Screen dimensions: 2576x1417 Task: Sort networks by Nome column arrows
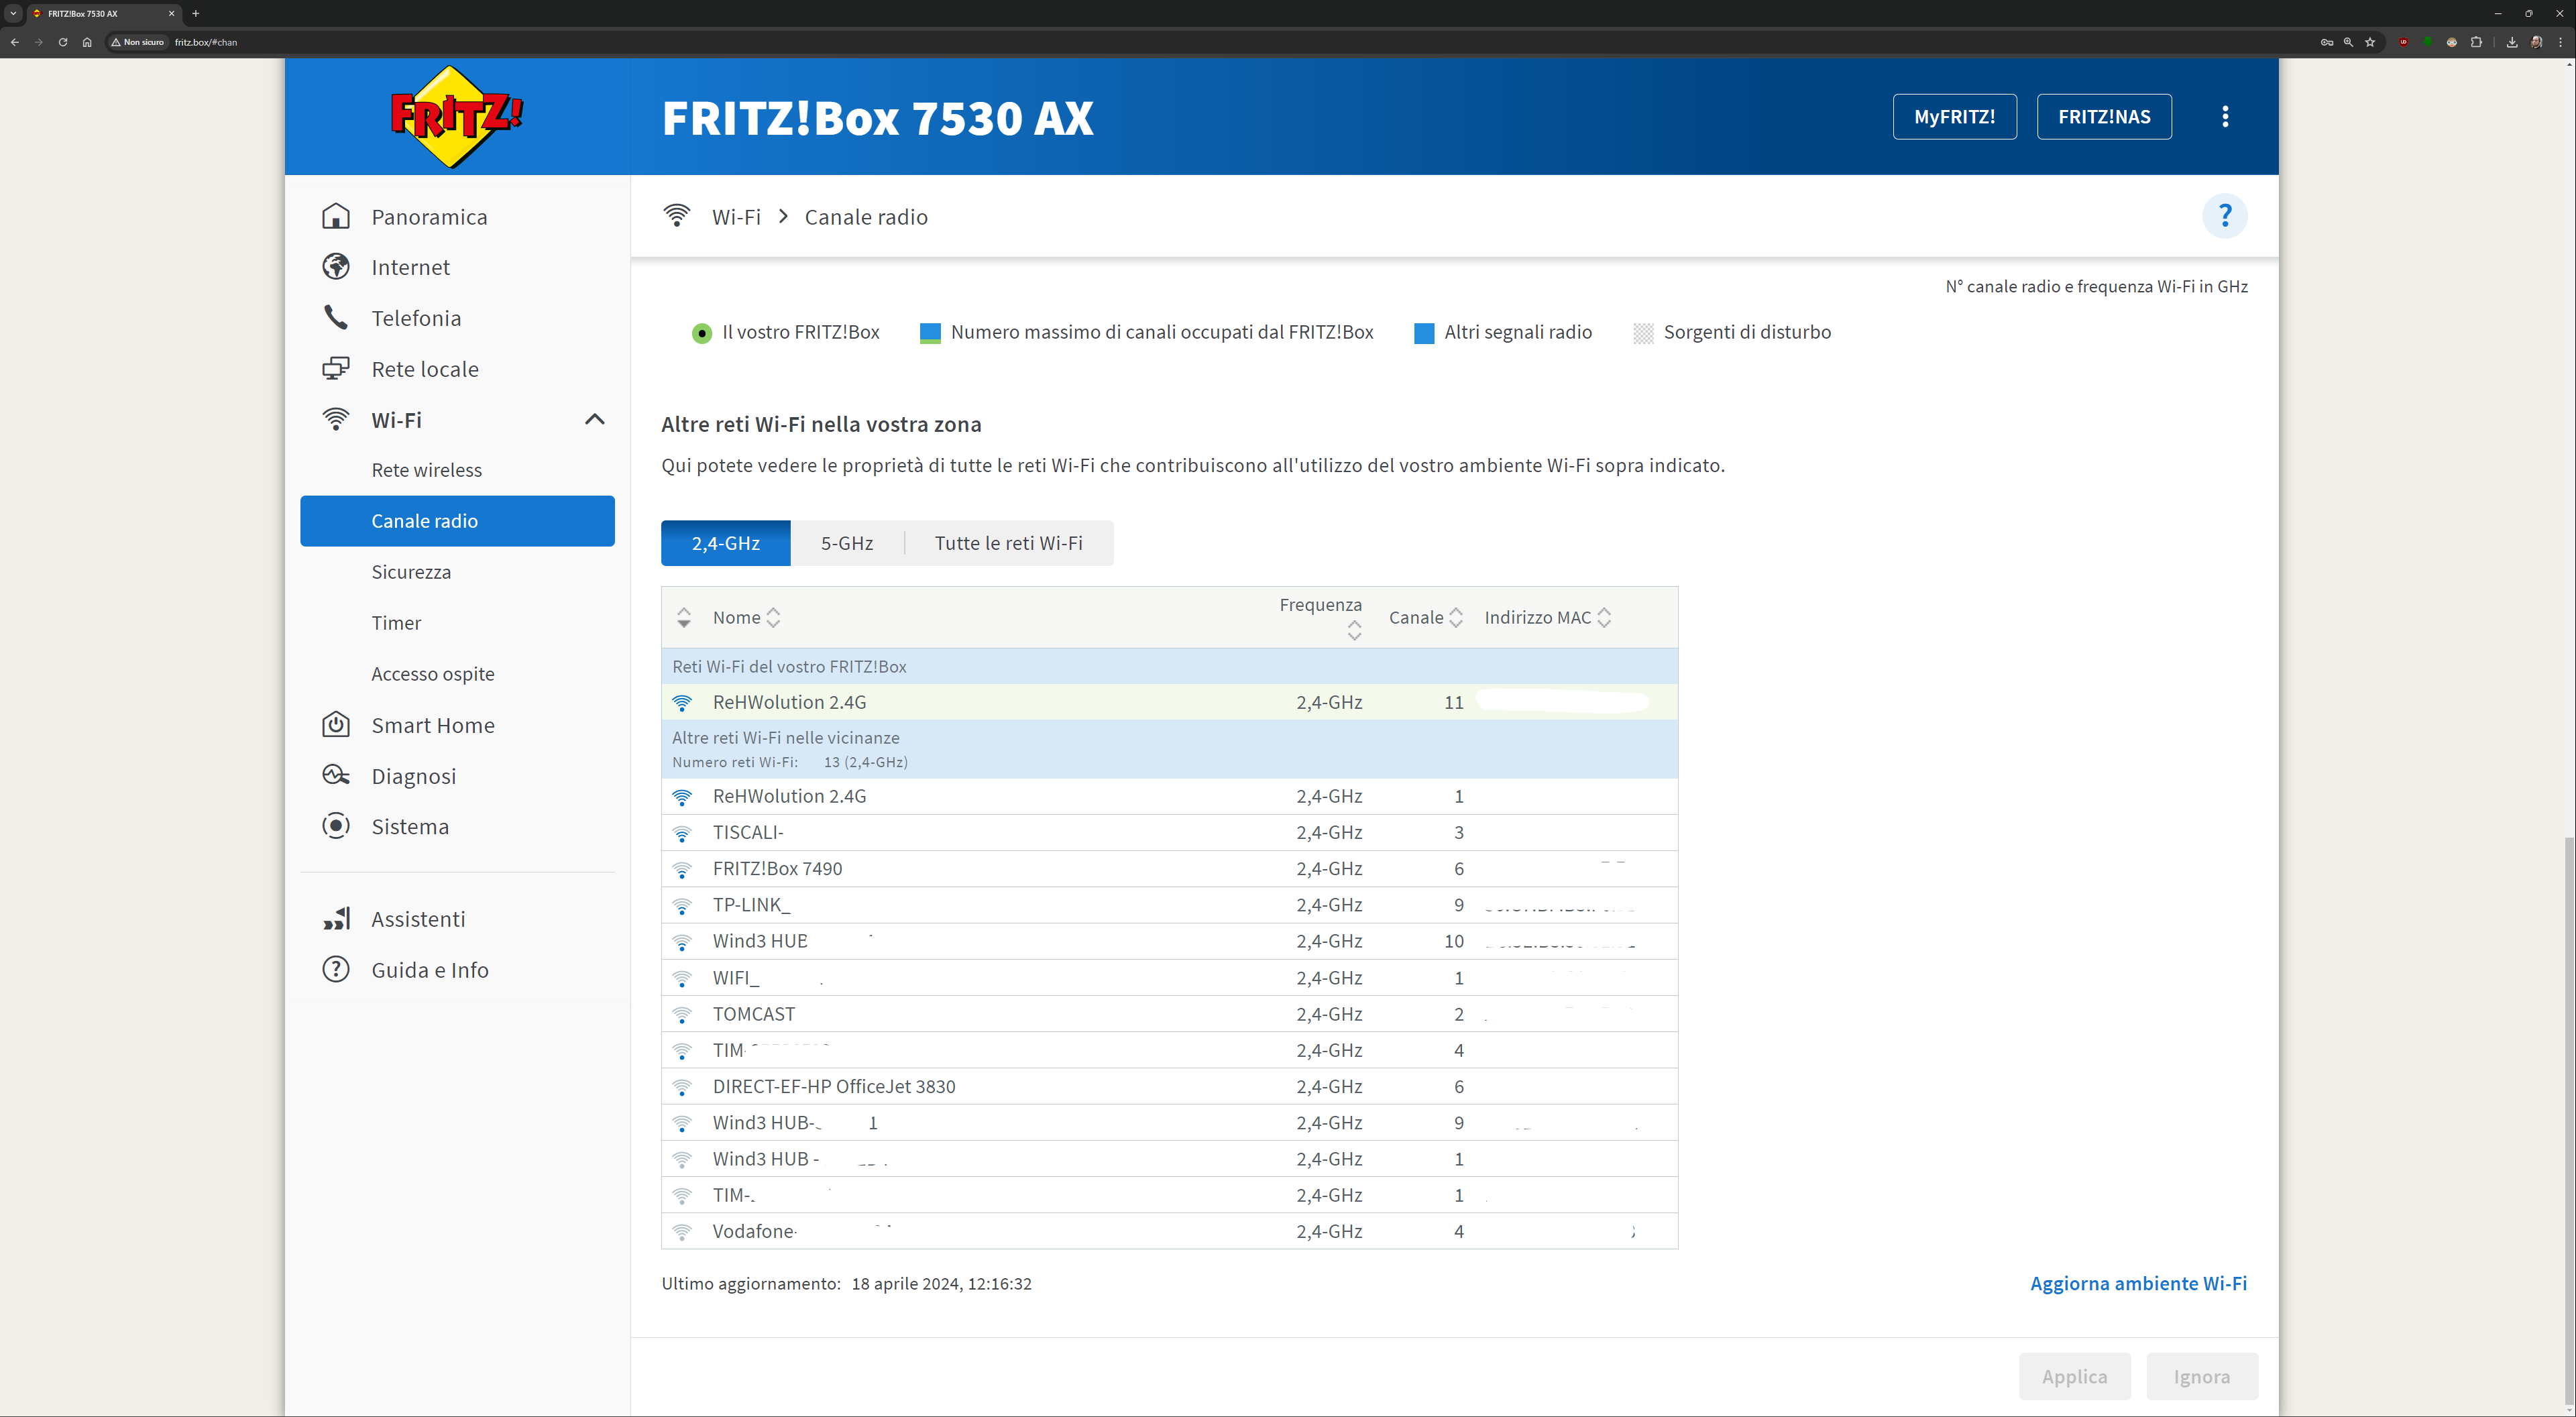(x=773, y=618)
